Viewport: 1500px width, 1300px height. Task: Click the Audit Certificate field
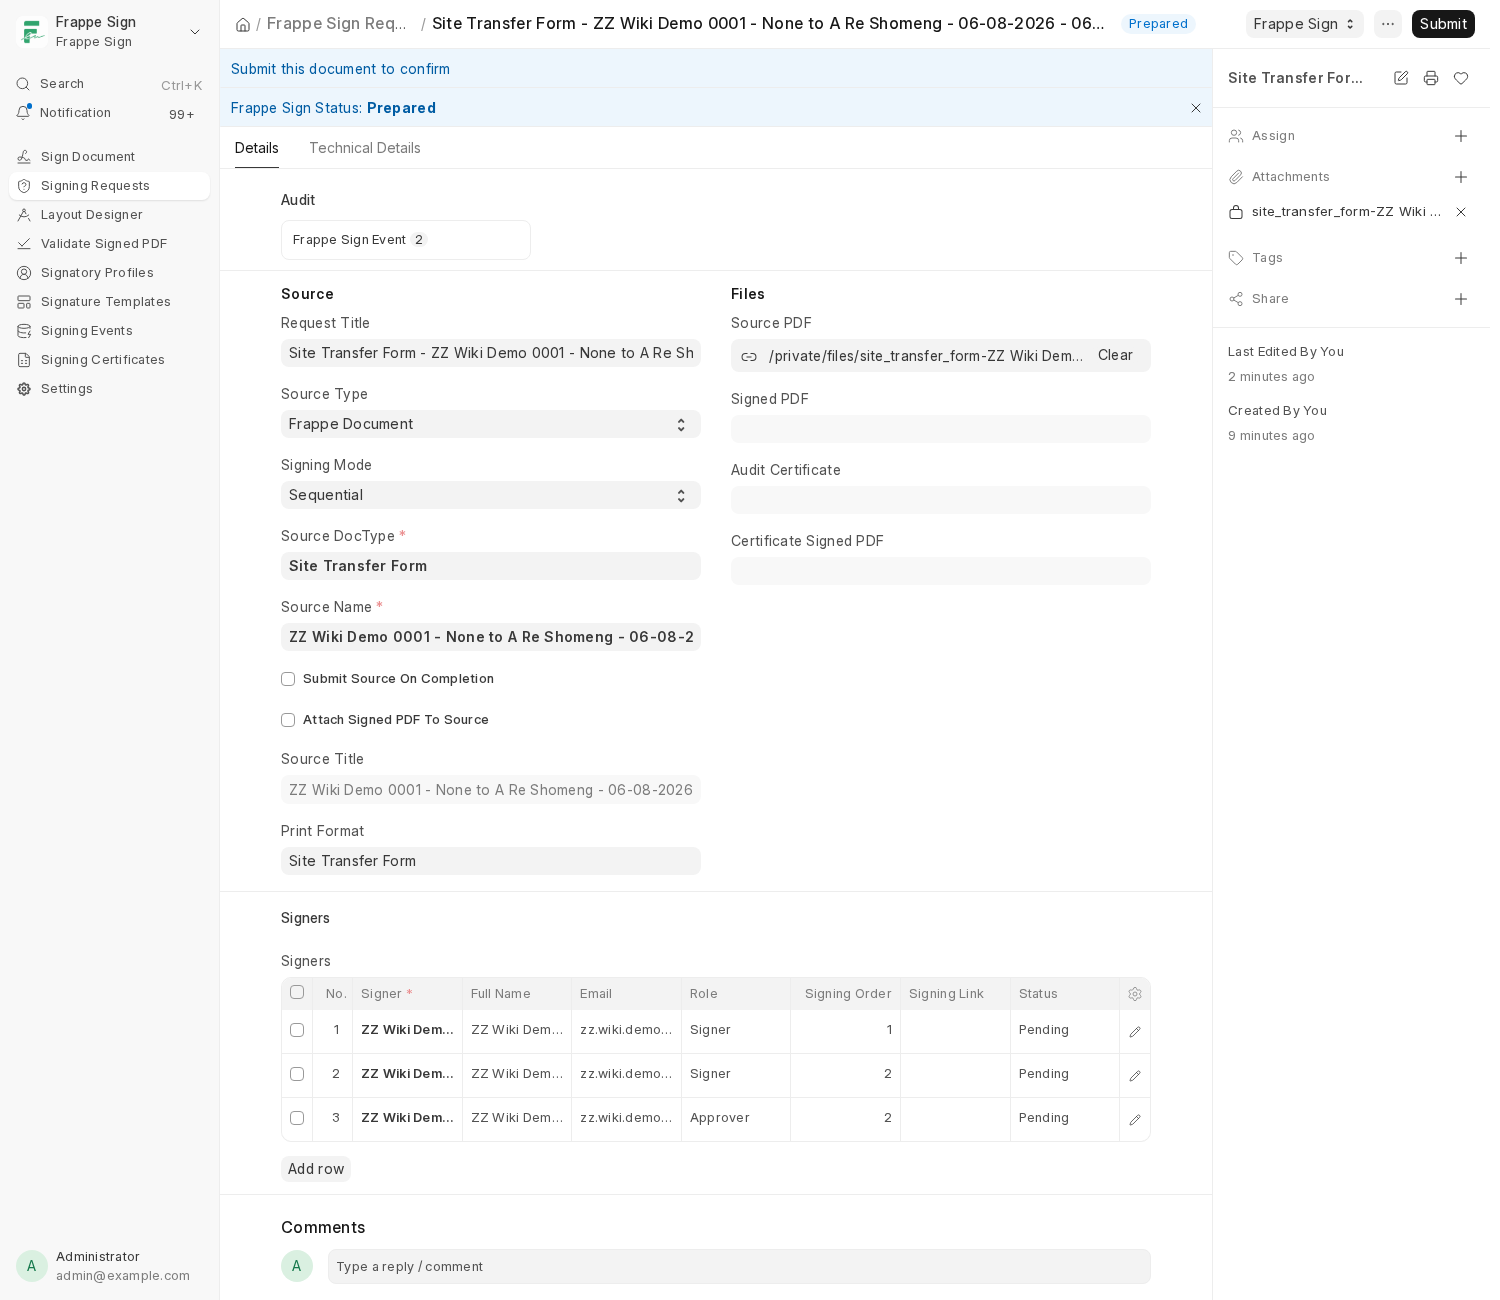coord(941,500)
